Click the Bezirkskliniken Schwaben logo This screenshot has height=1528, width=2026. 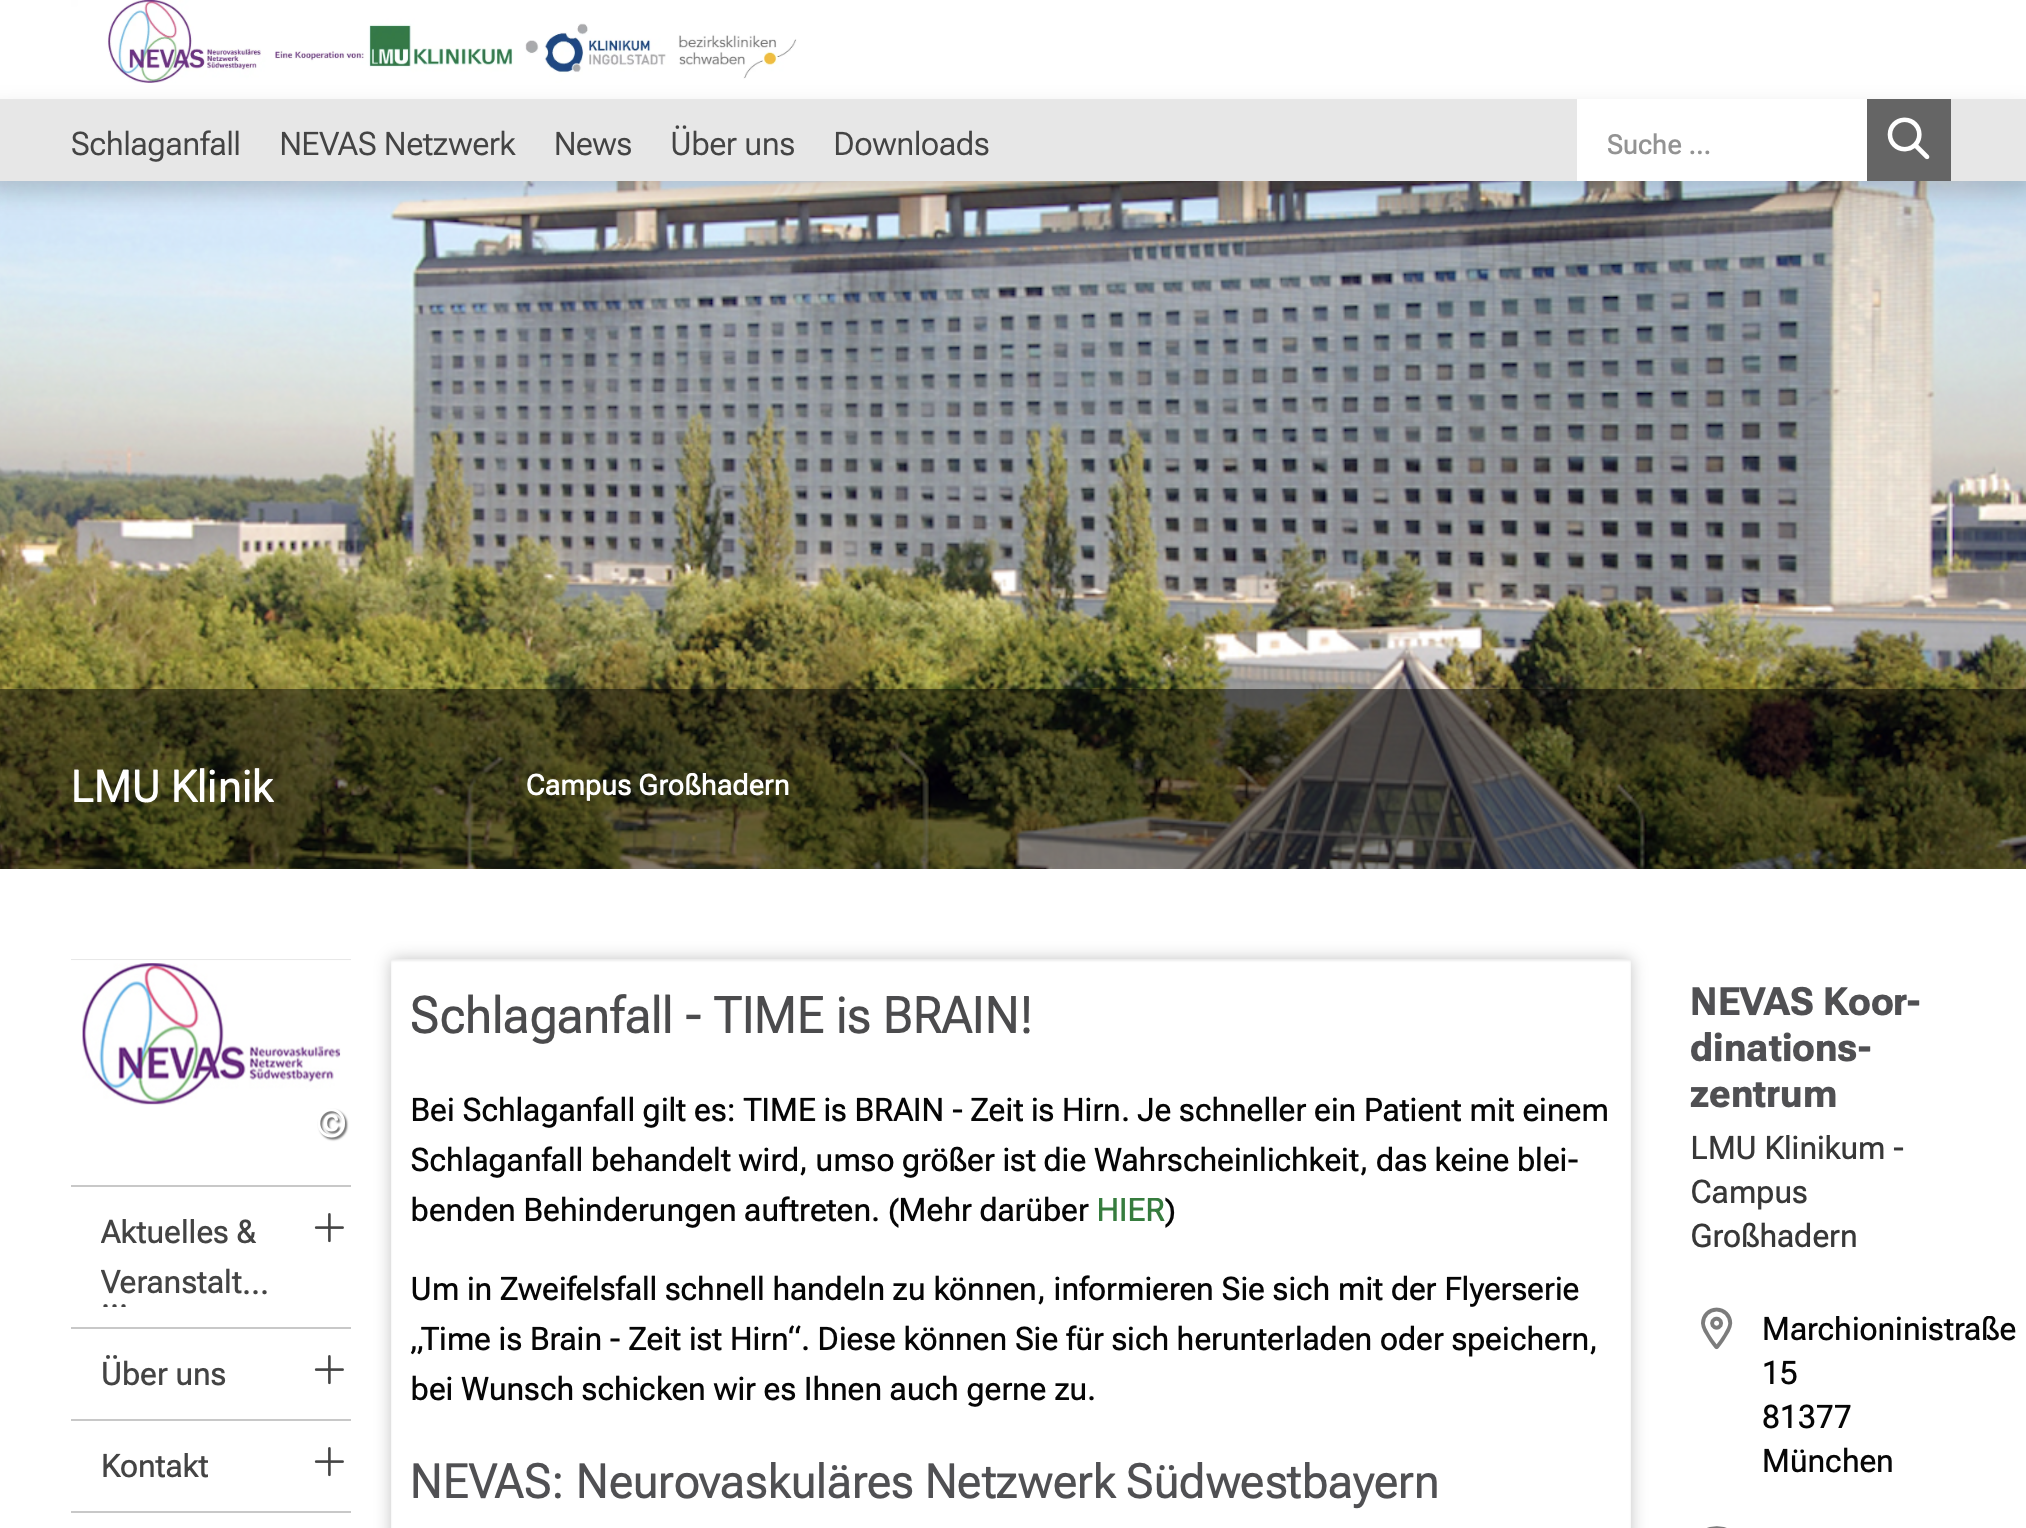[x=735, y=55]
